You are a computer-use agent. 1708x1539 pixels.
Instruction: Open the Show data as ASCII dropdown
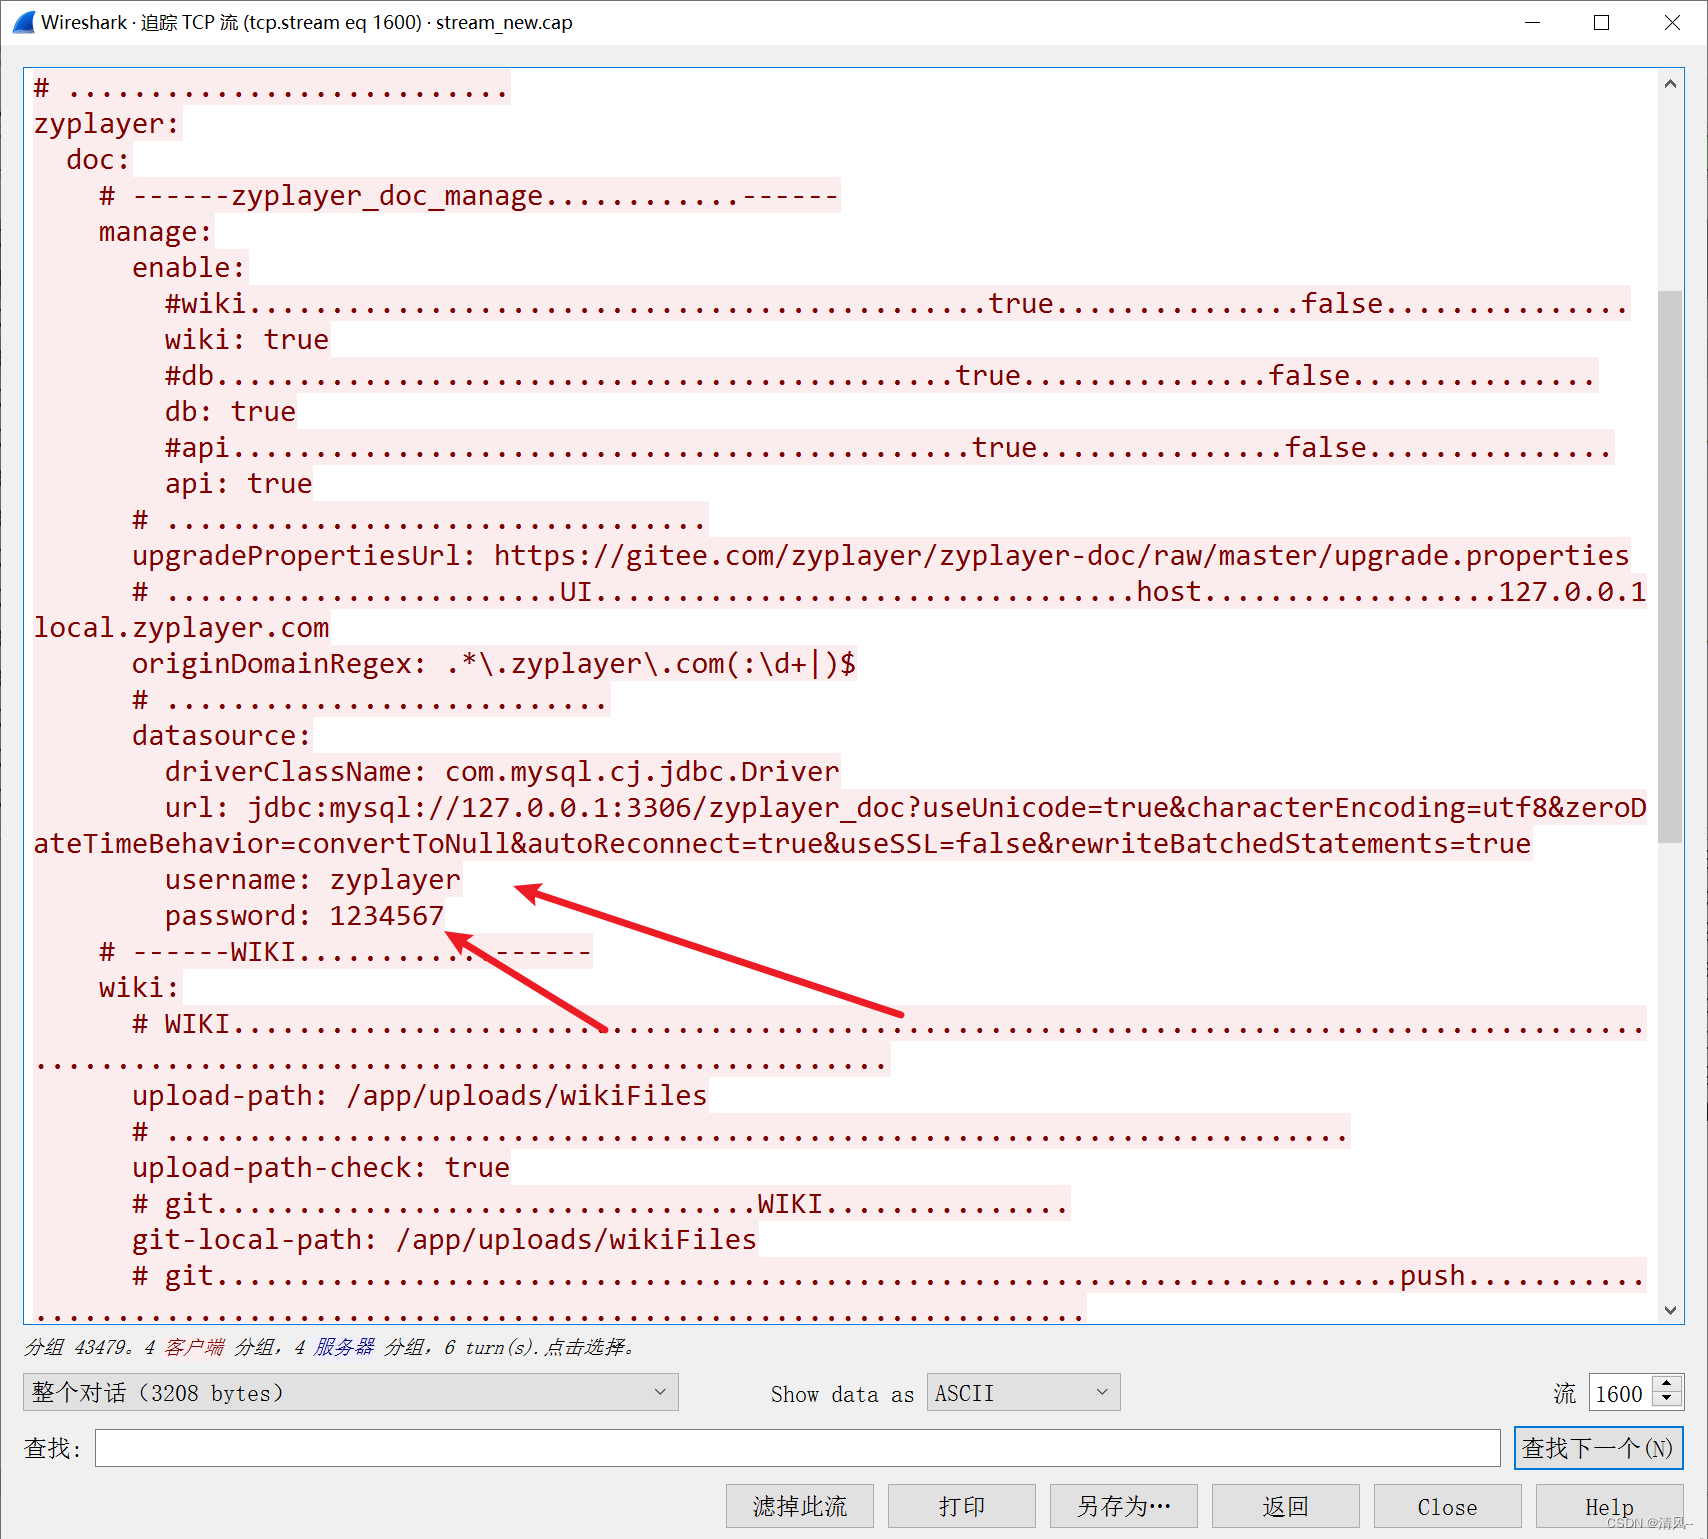(1023, 1392)
